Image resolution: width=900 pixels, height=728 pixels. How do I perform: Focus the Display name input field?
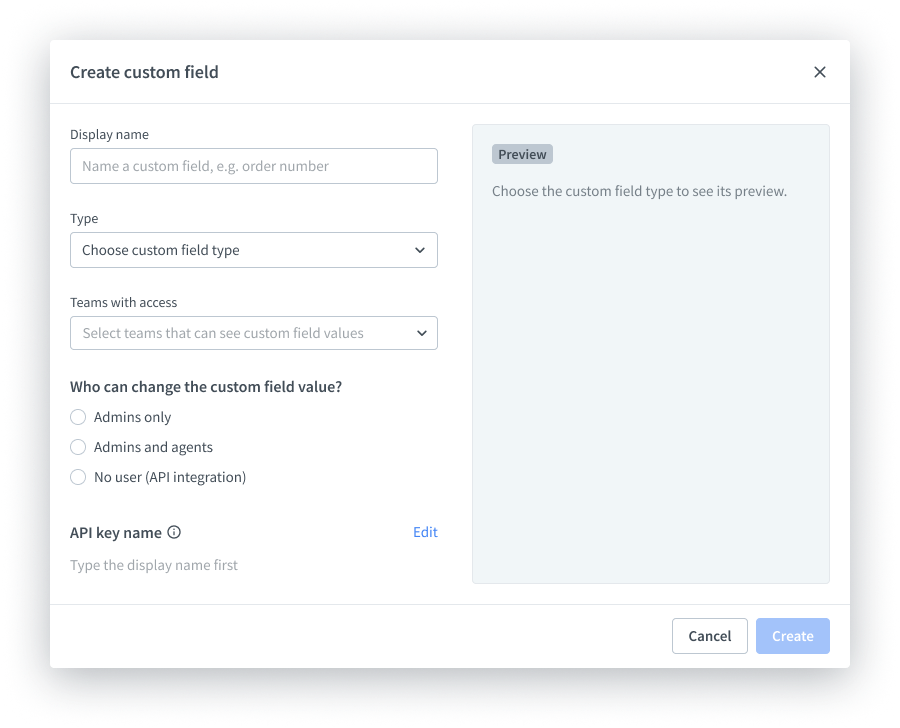[253, 166]
